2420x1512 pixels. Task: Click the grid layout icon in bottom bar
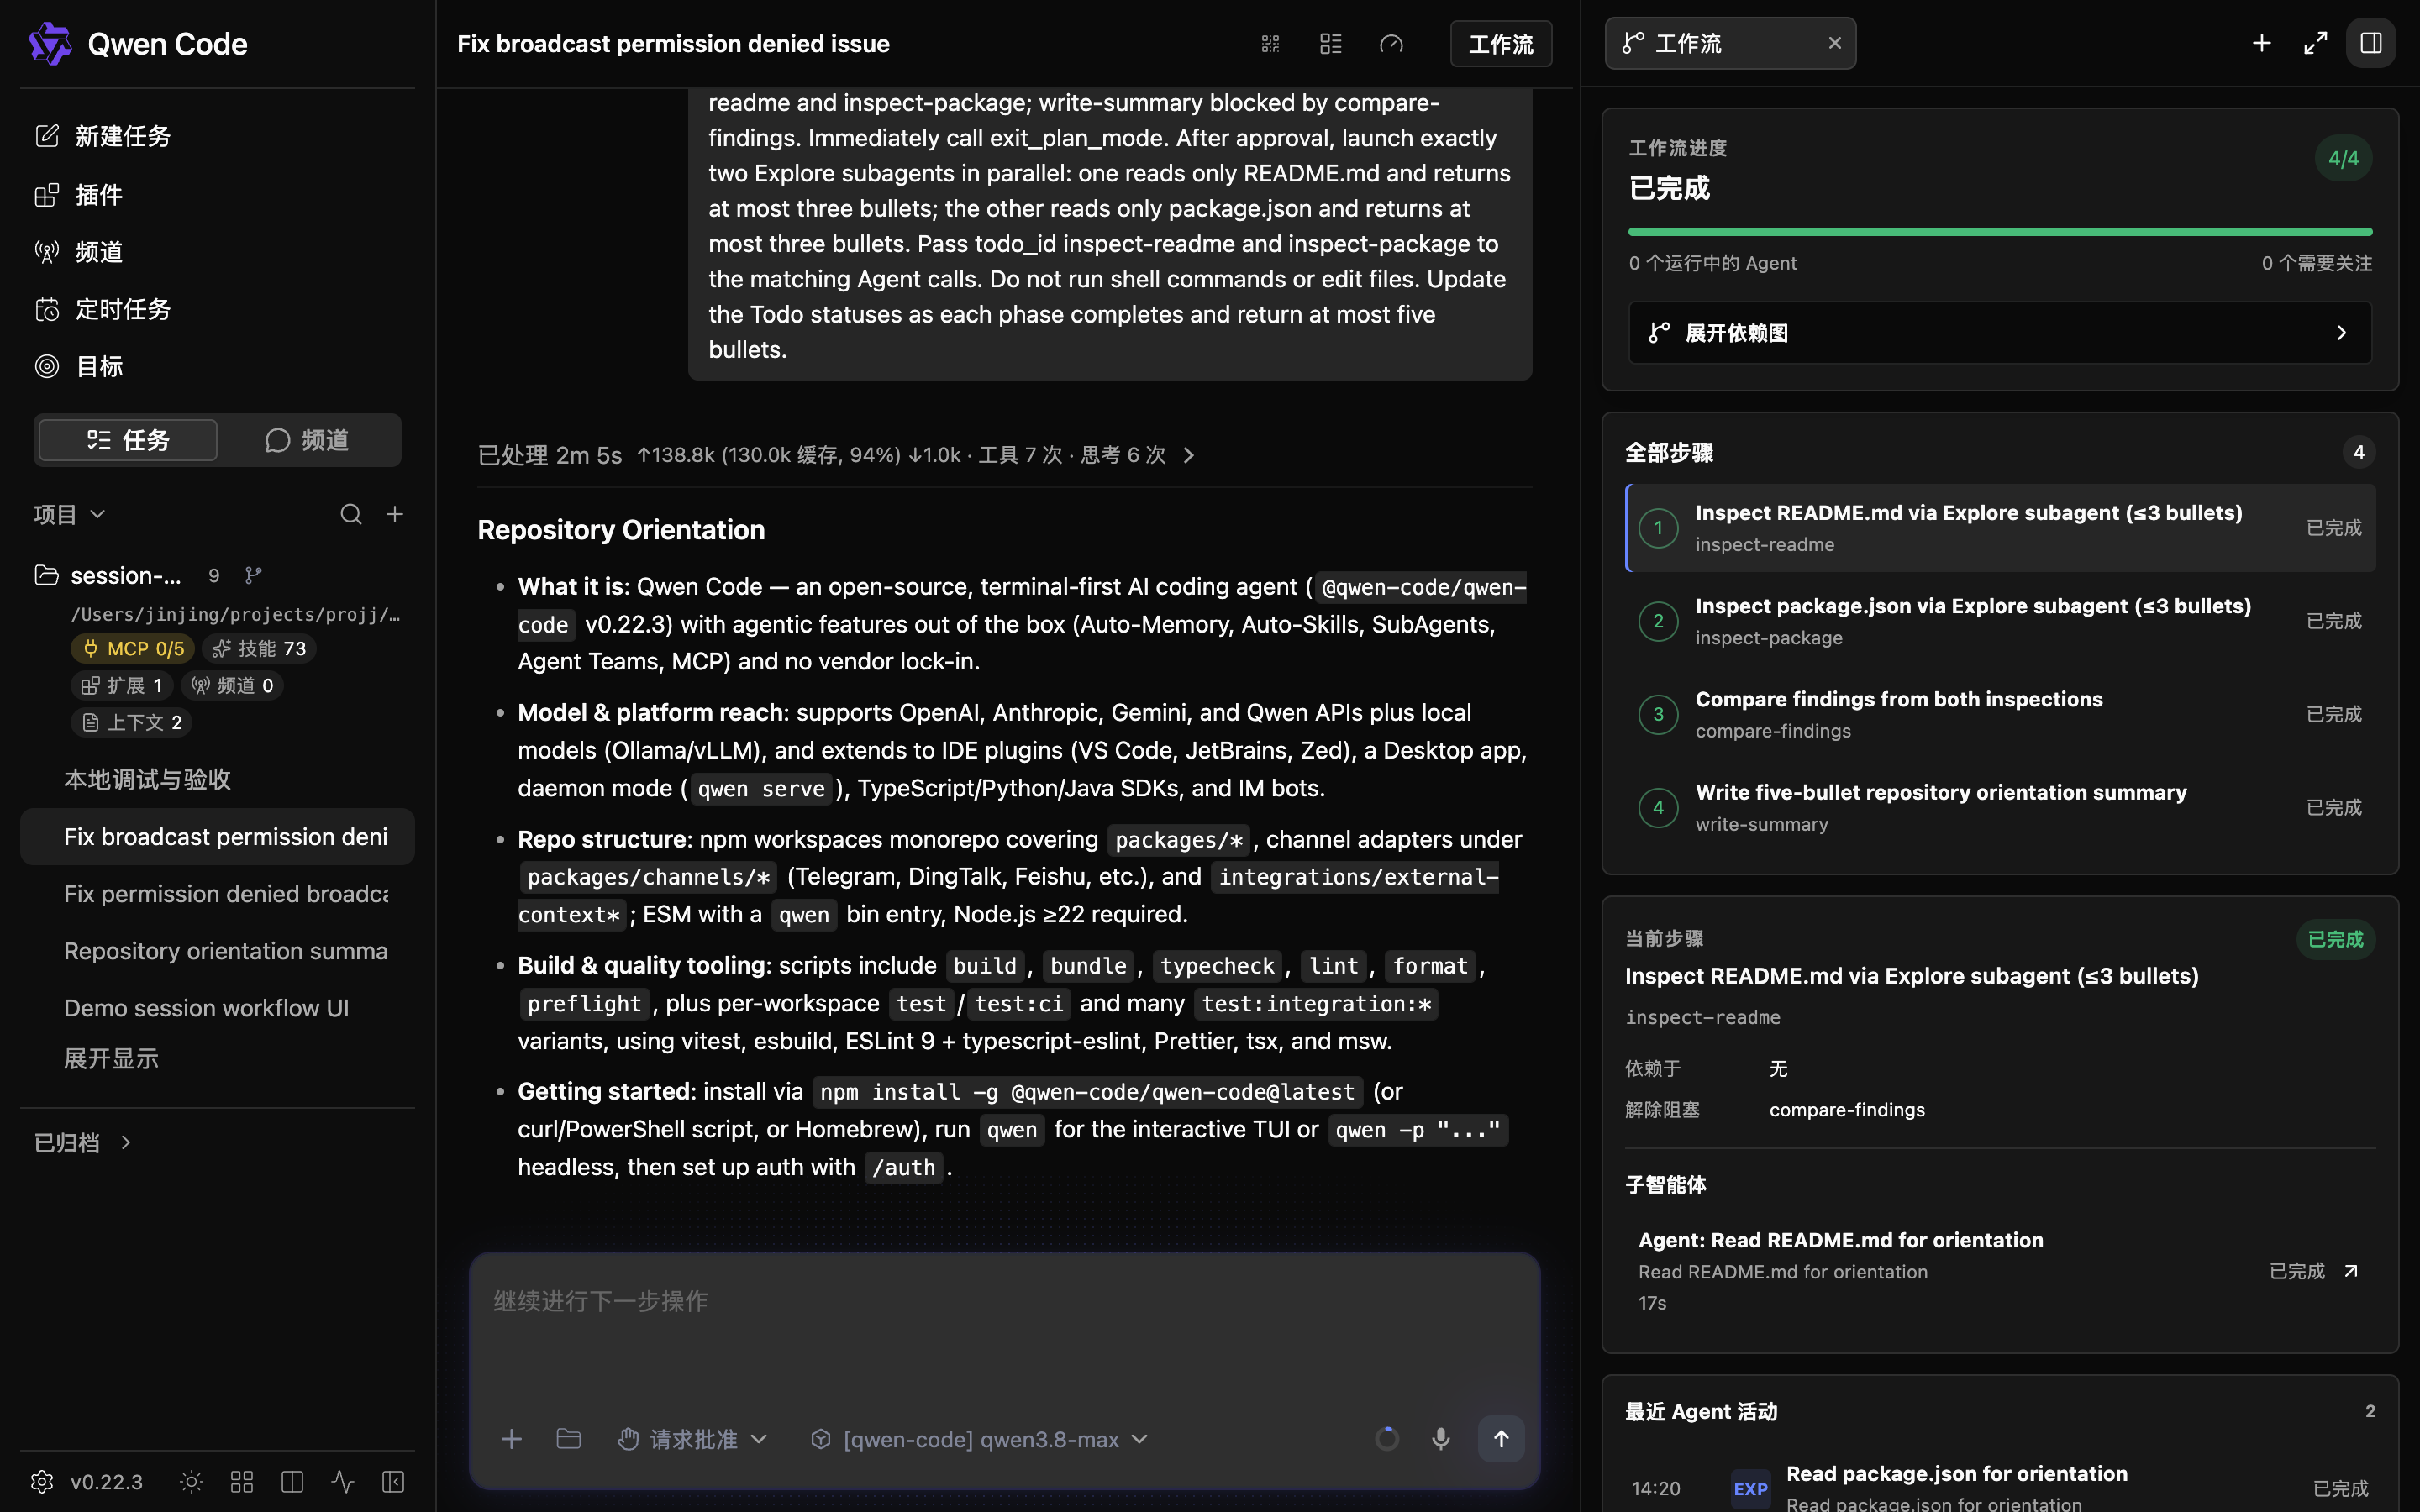pos(242,1482)
